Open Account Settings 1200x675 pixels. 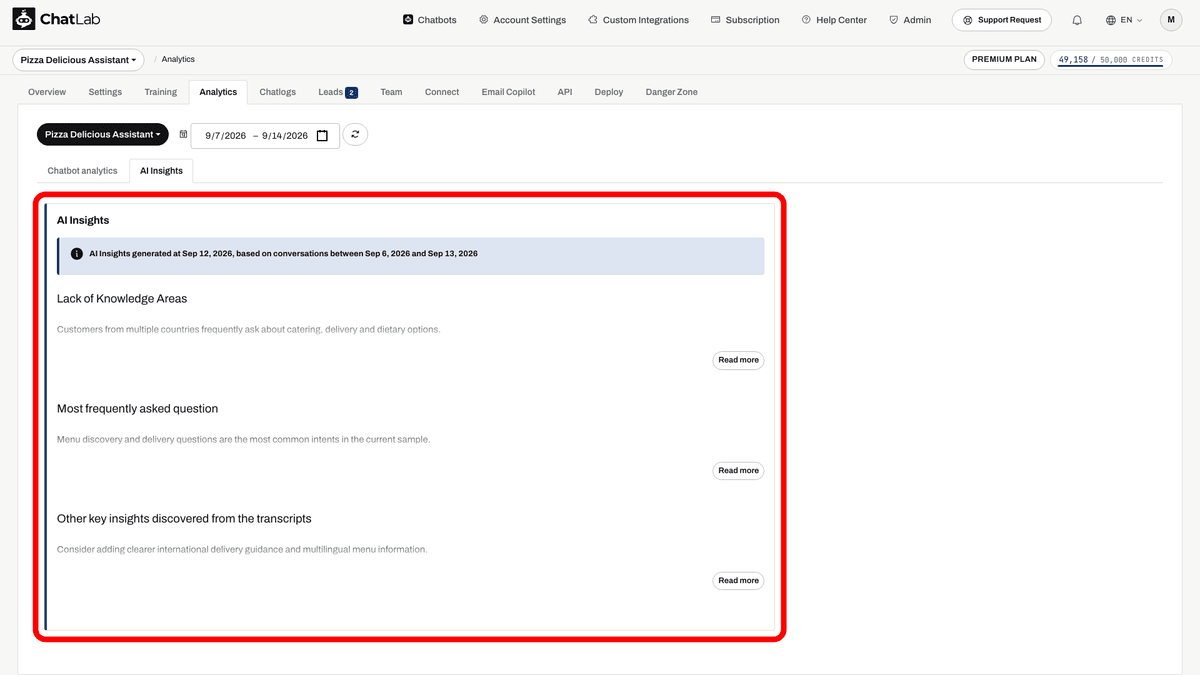(x=522, y=20)
